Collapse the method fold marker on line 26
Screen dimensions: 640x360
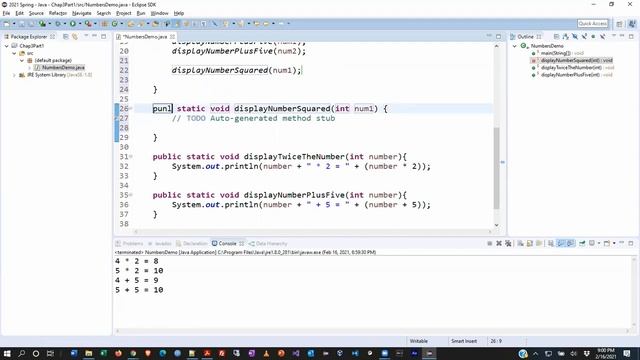(x=131, y=109)
